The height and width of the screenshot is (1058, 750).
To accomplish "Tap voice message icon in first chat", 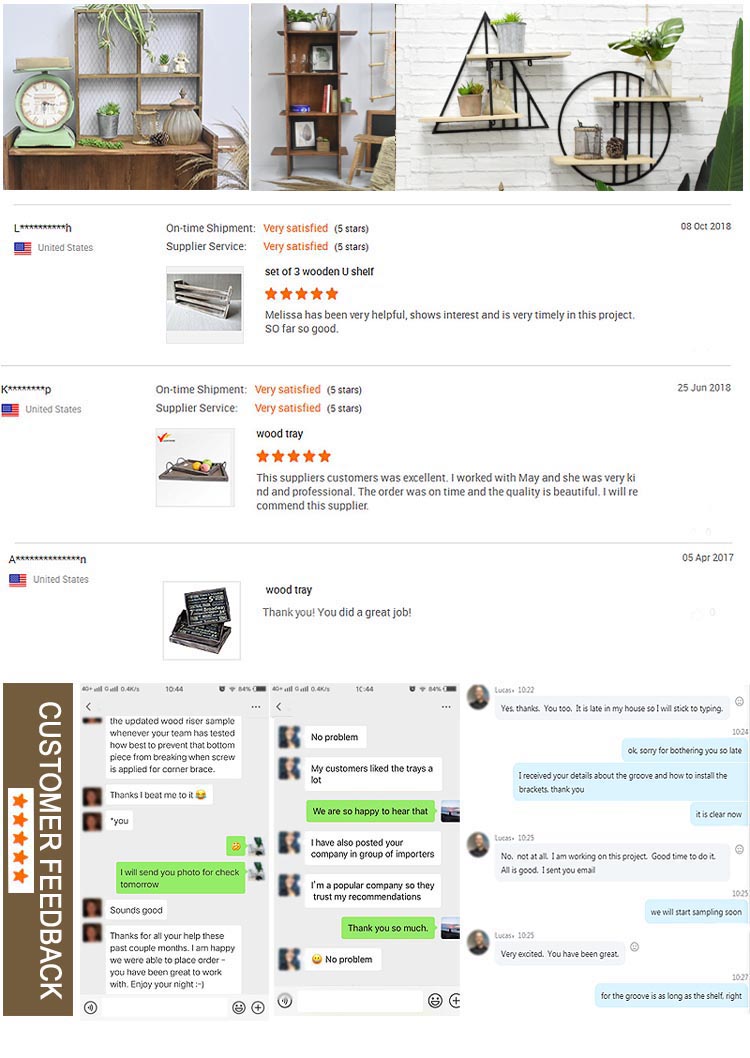I will tap(90, 1007).
